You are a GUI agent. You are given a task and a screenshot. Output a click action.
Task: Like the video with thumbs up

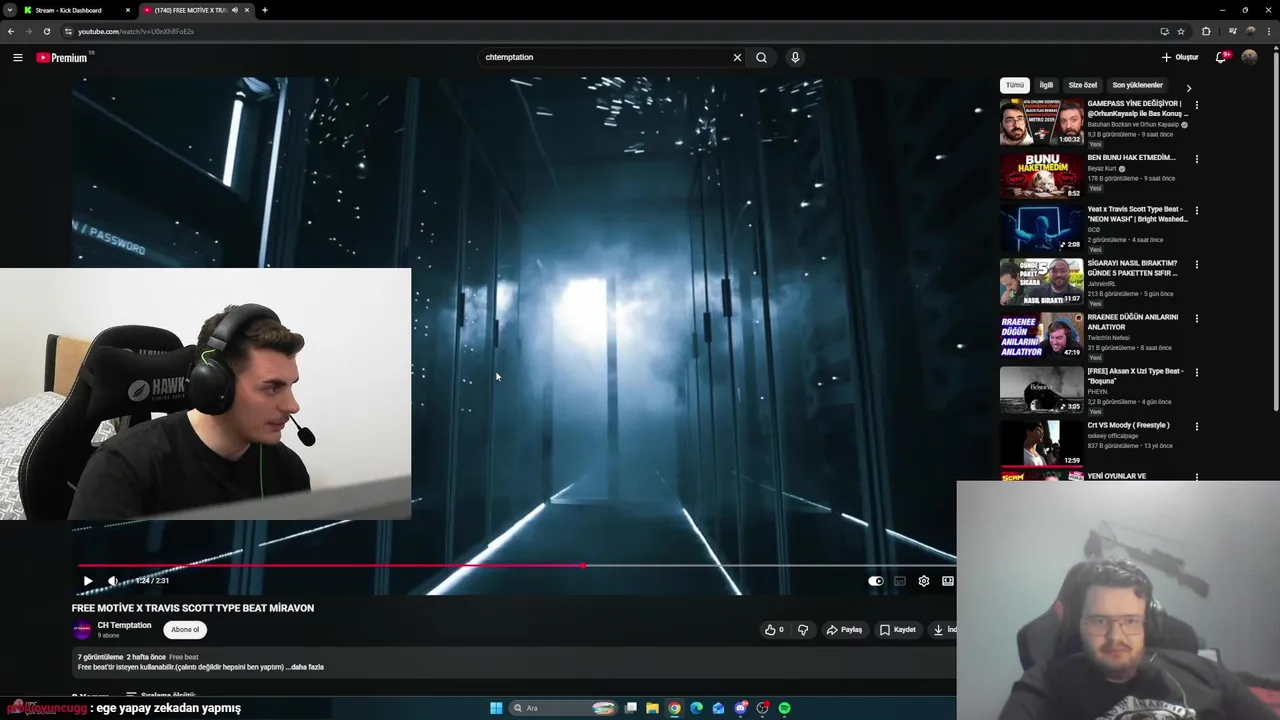(774, 630)
